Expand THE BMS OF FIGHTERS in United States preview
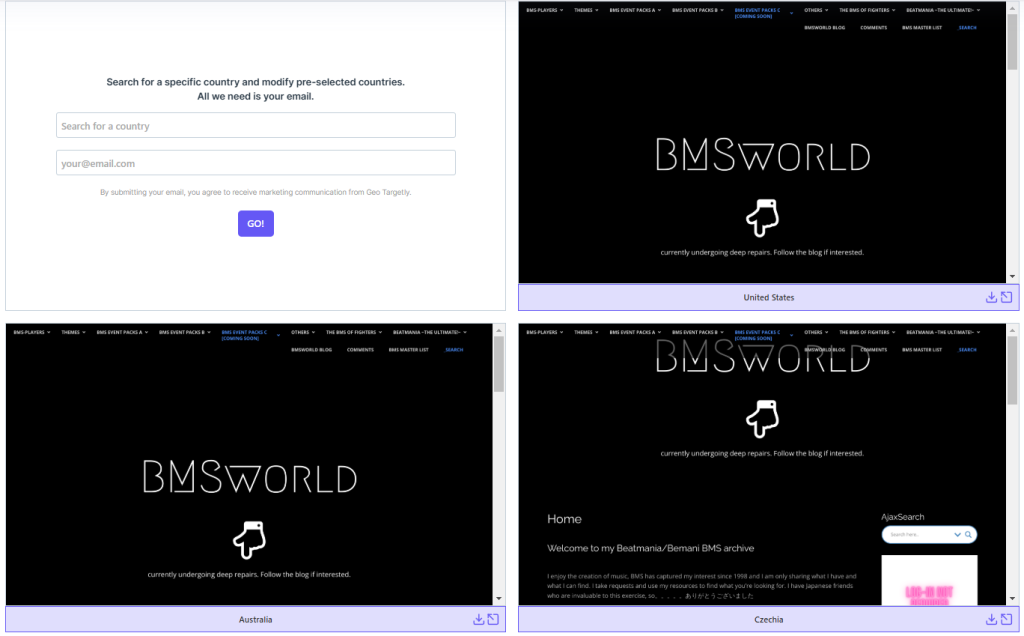The width and height of the screenshot is (1024, 636). (x=867, y=10)
